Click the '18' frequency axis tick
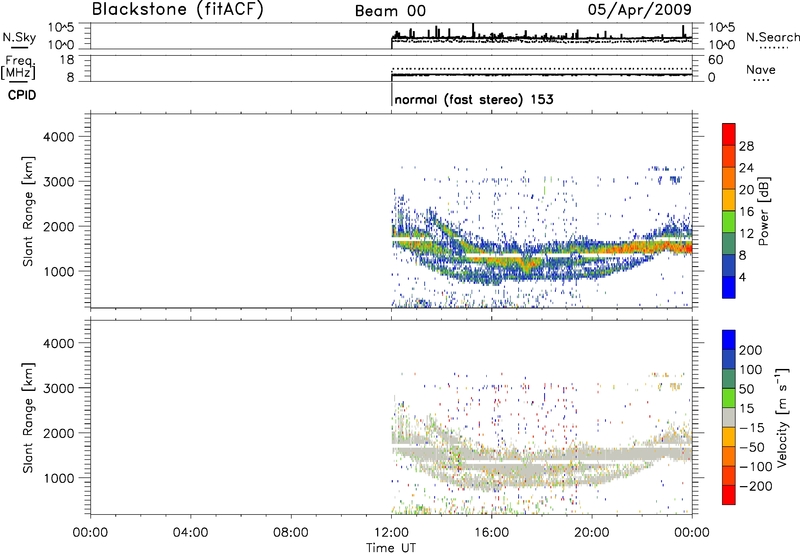 [x=67, y=60]
